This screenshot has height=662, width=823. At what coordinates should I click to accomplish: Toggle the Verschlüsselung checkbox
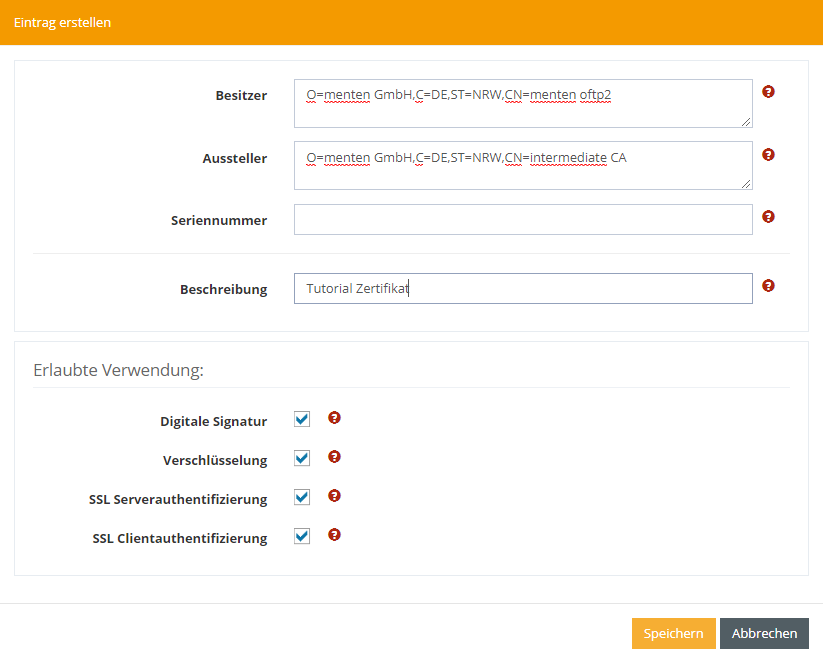pos(302,458)
